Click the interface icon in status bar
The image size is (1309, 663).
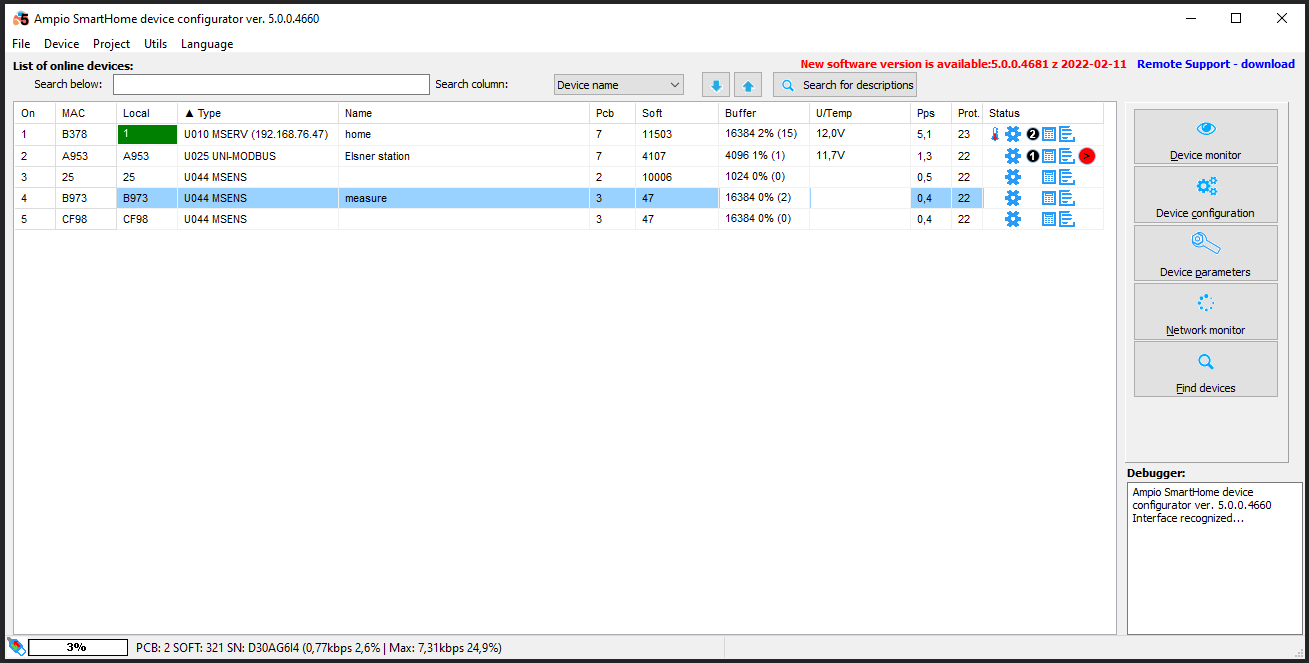(15, 646)
